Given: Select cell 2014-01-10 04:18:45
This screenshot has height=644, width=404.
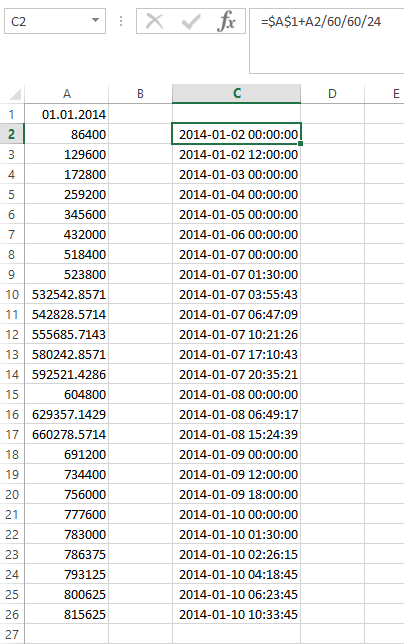Looking at the screenshot, I should (236, 574).
